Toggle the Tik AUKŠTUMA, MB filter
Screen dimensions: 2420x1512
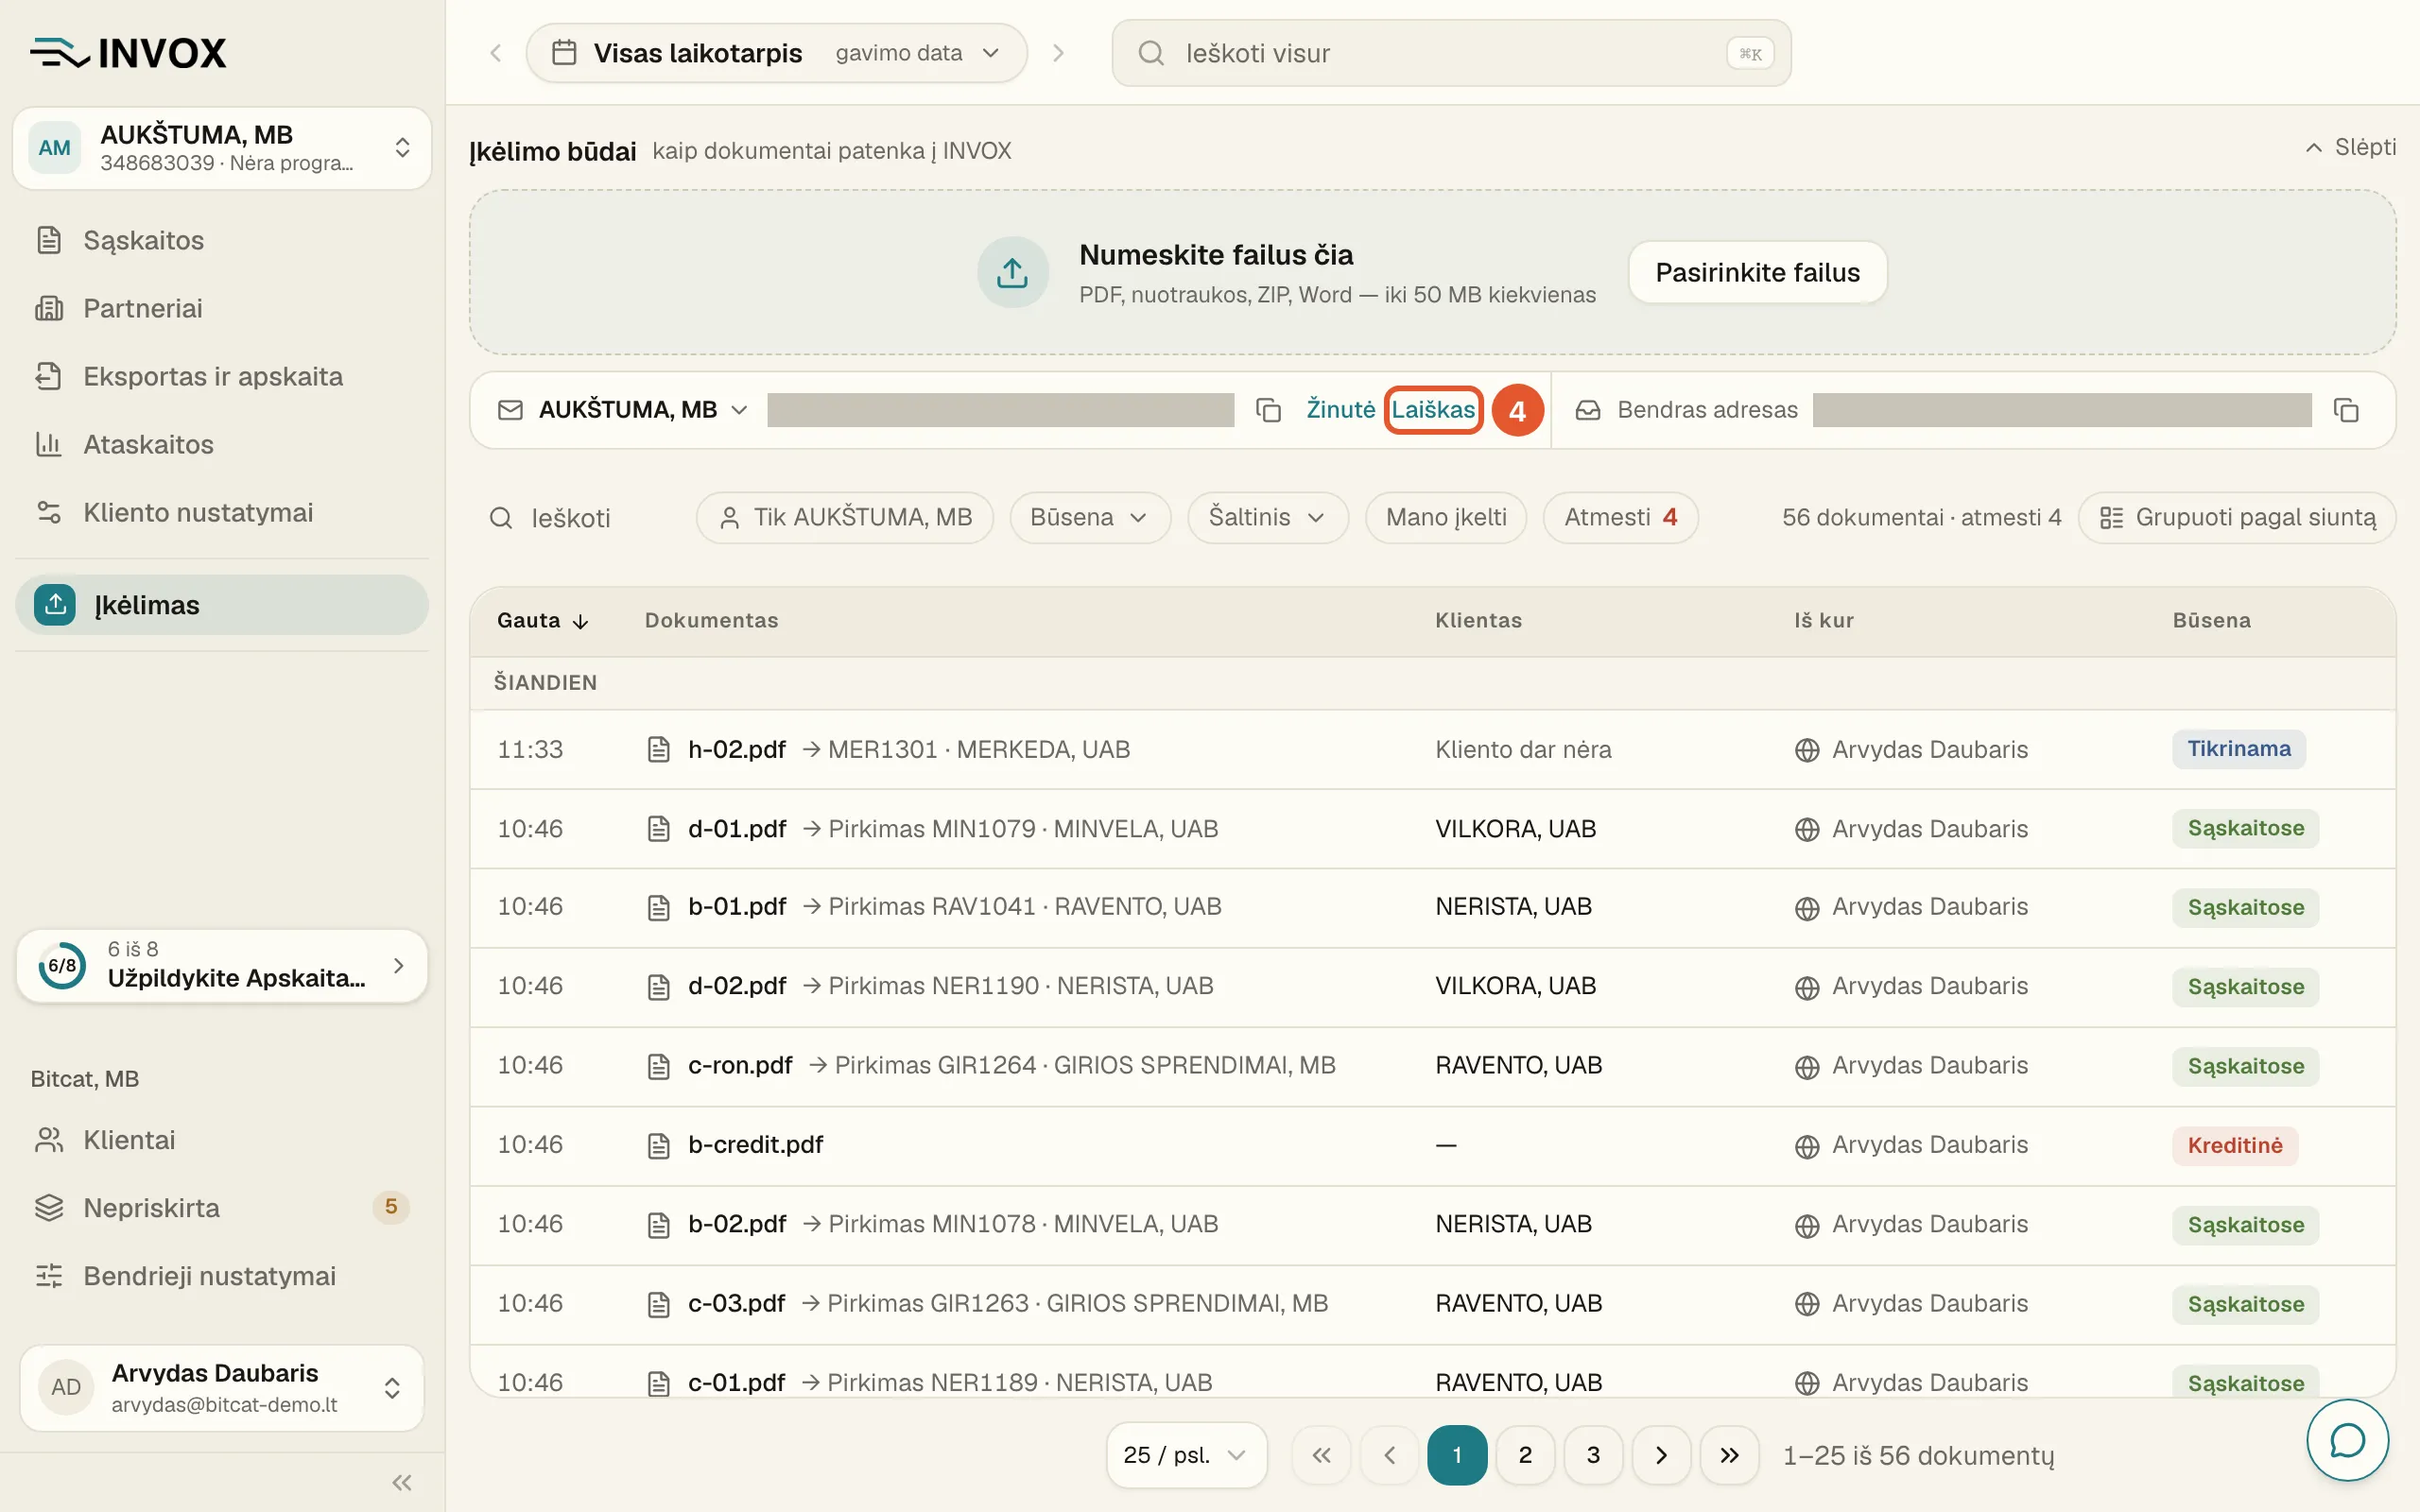click(x=845, y=517)
